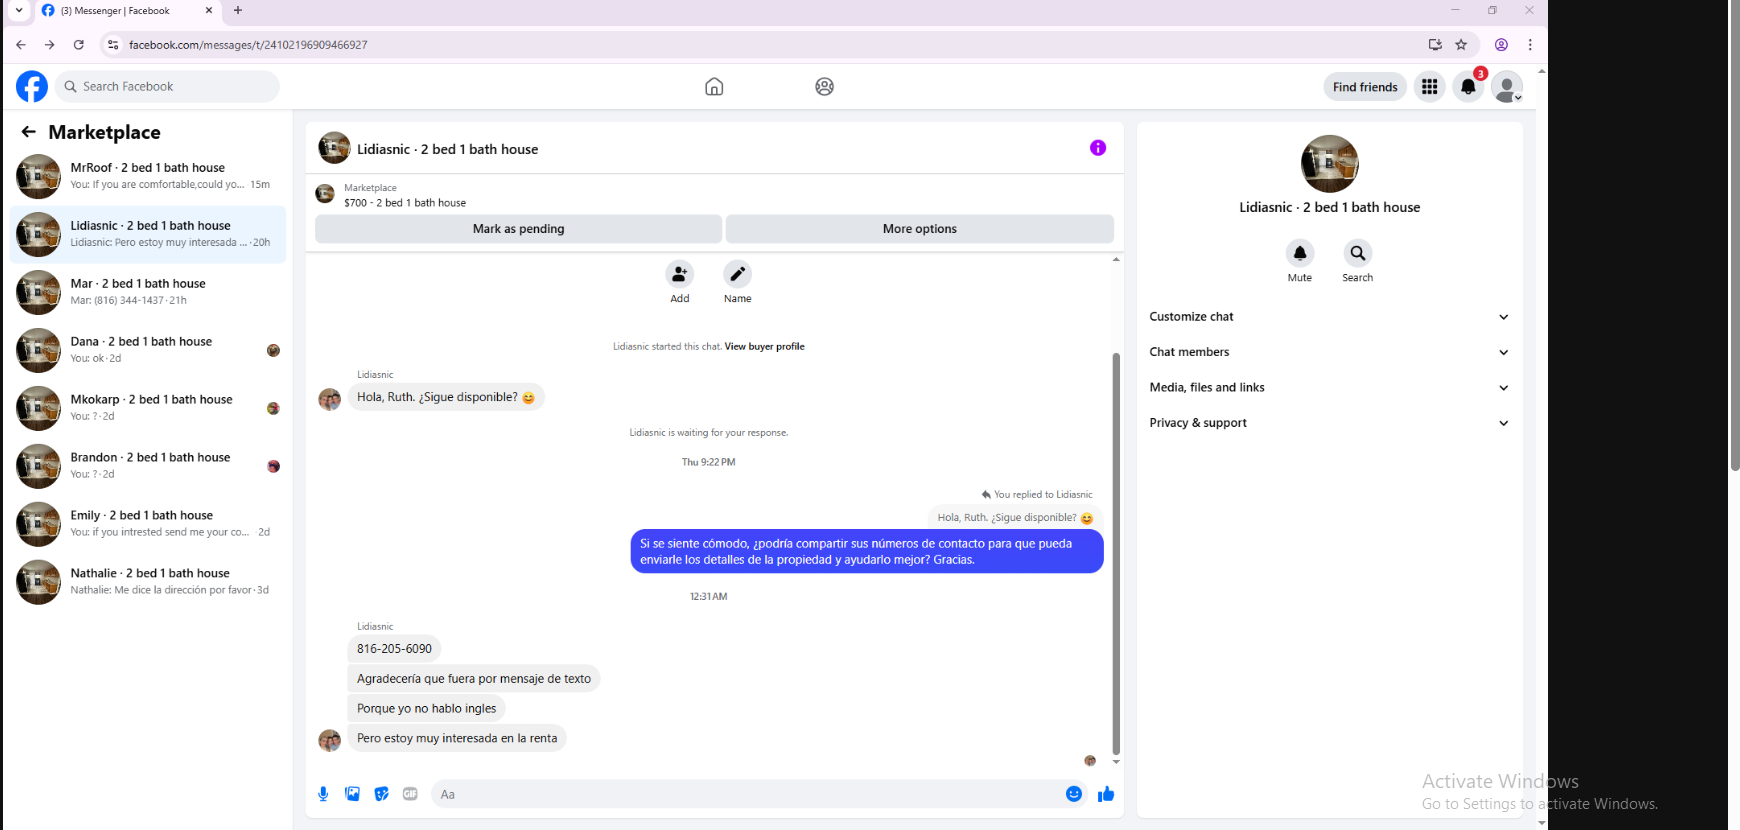Click the Add people icon
1740x830 pixels.
point(680,274)
